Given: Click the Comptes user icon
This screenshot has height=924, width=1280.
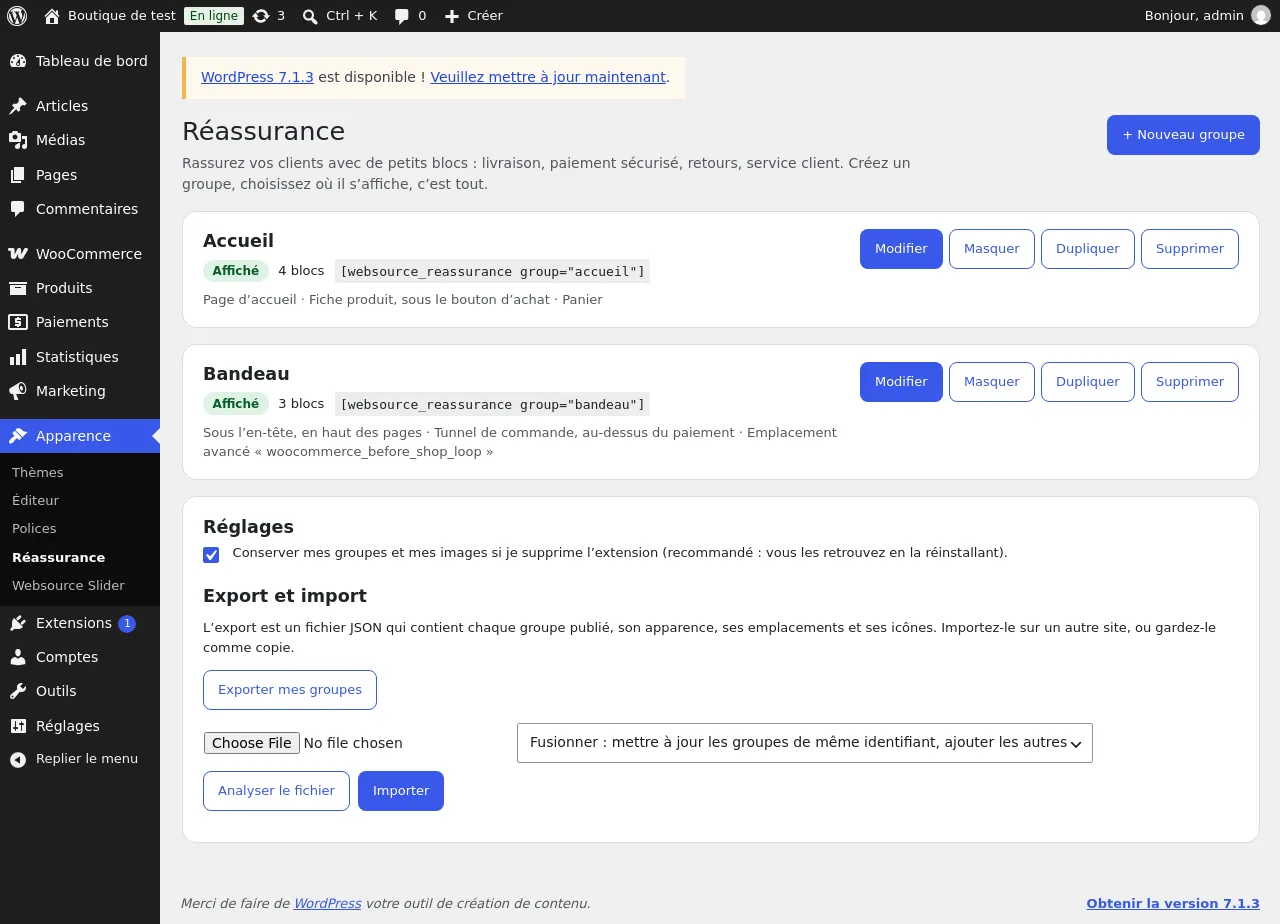Looking at the screenshot, I should (18, 657).
